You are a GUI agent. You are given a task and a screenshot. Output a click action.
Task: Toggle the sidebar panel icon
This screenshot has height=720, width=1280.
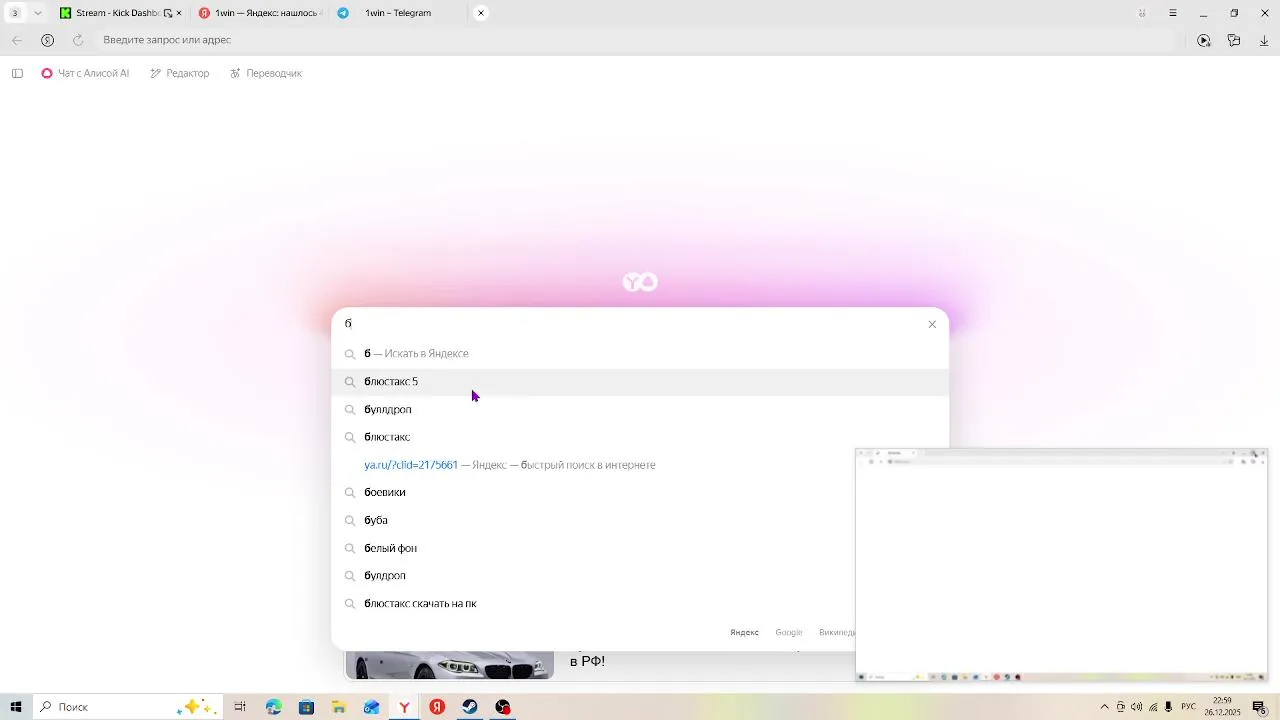(17, 73)
